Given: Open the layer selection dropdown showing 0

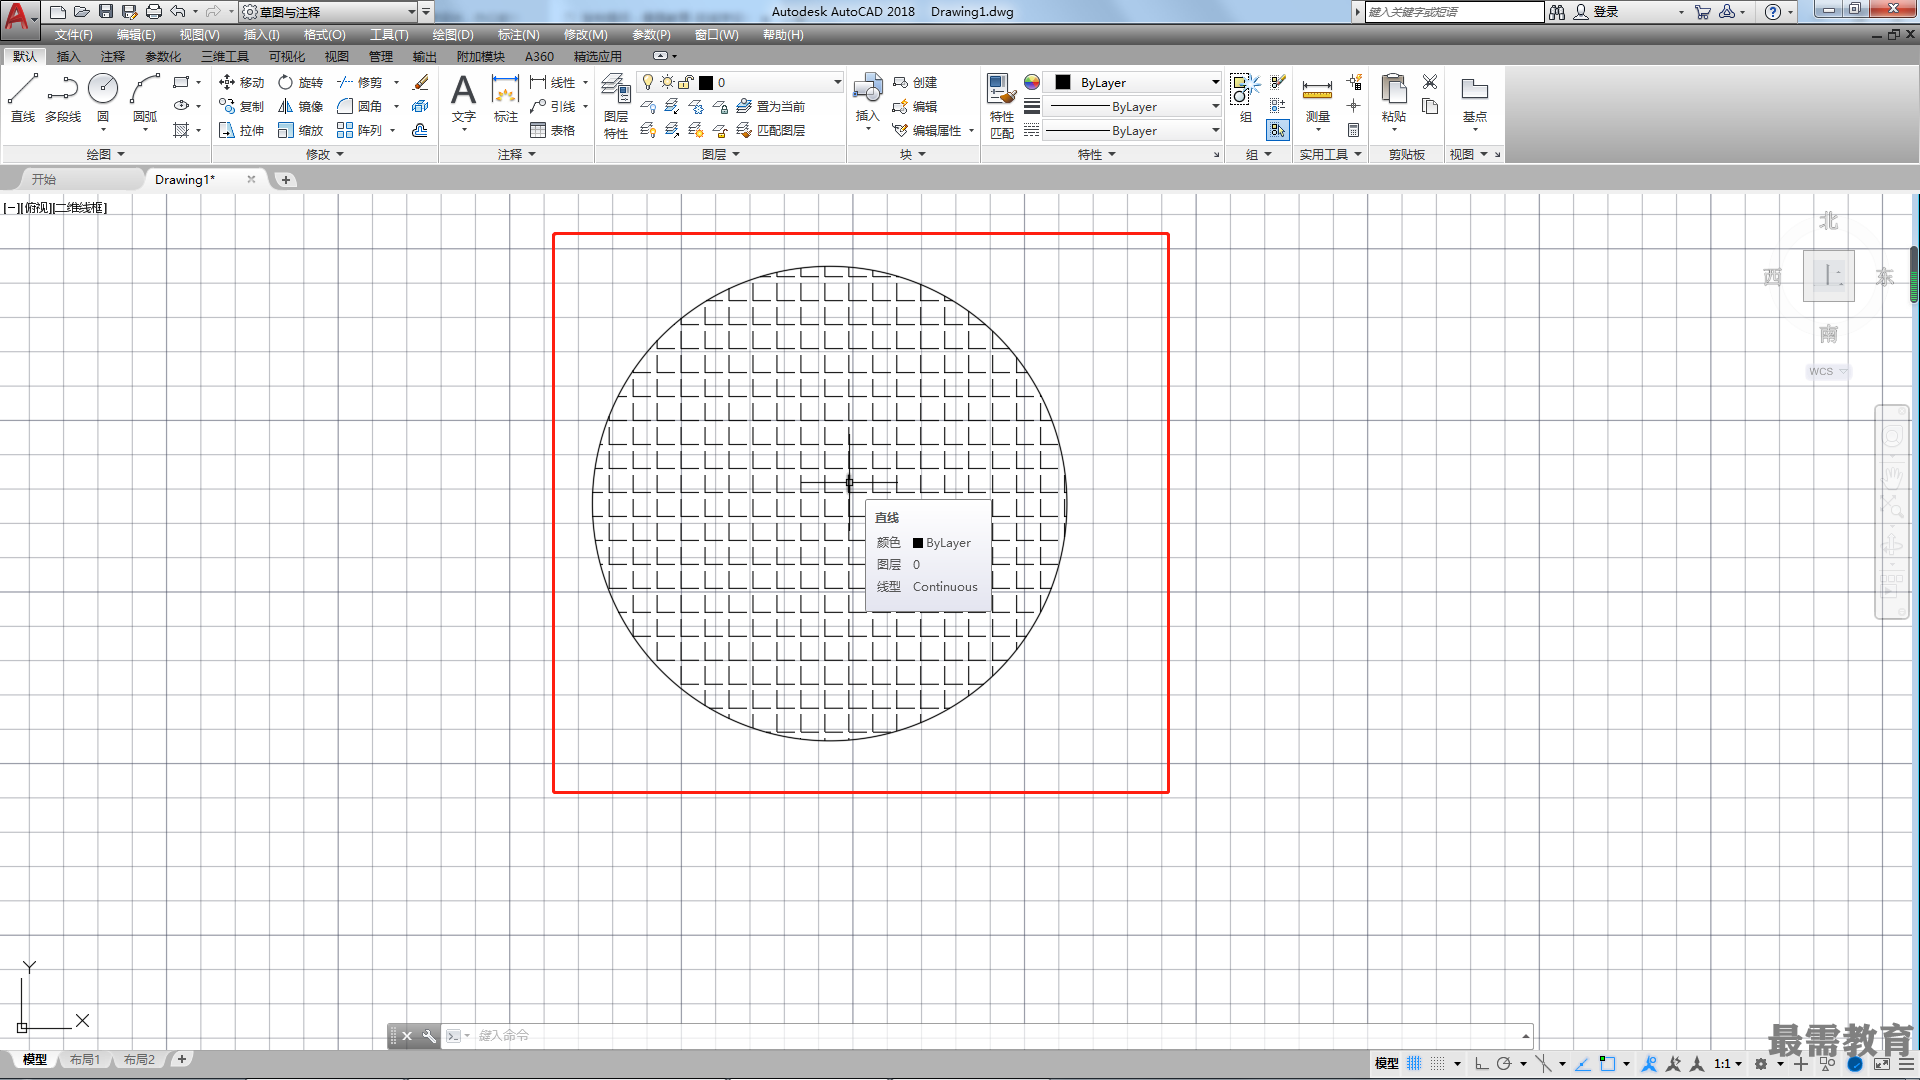Looking at the screenshot, I should [x=740, y=82].
